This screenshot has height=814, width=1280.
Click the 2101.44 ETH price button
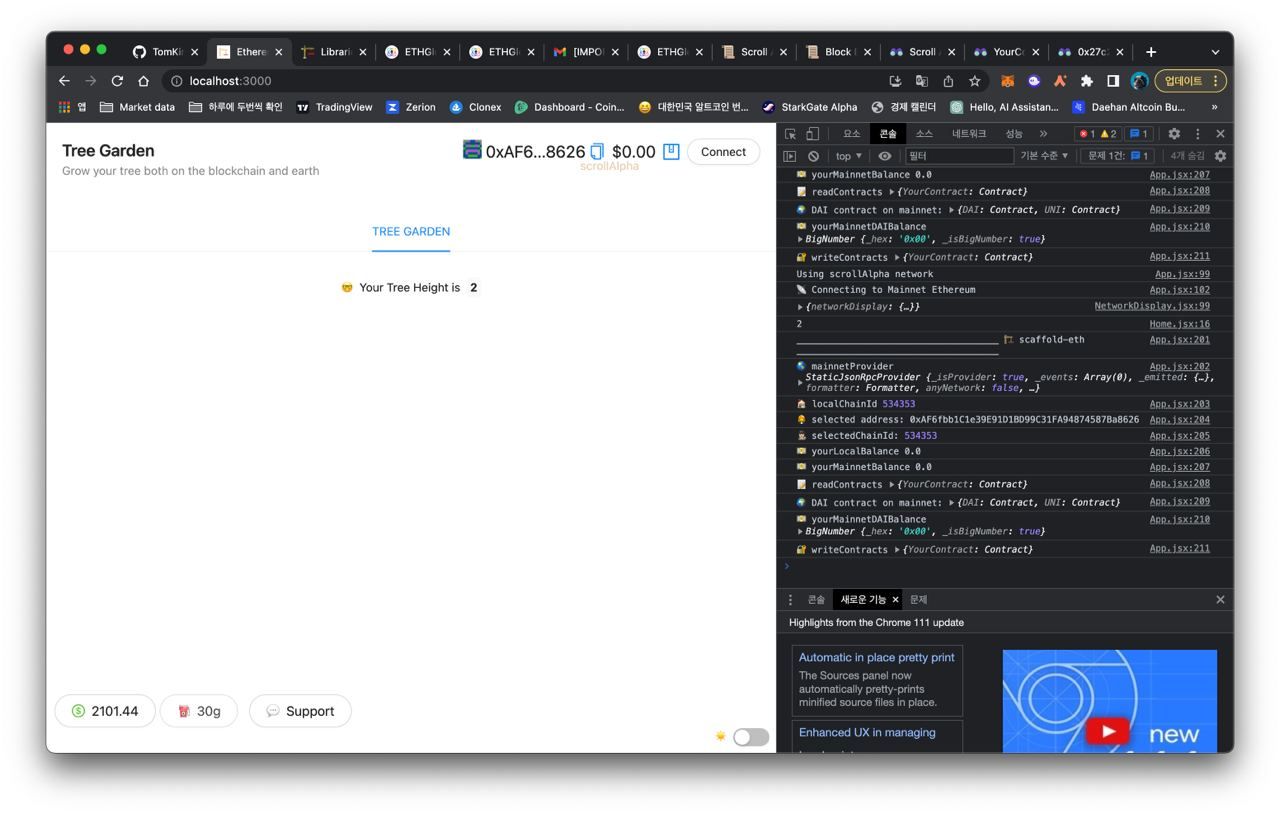coord(104,711)
